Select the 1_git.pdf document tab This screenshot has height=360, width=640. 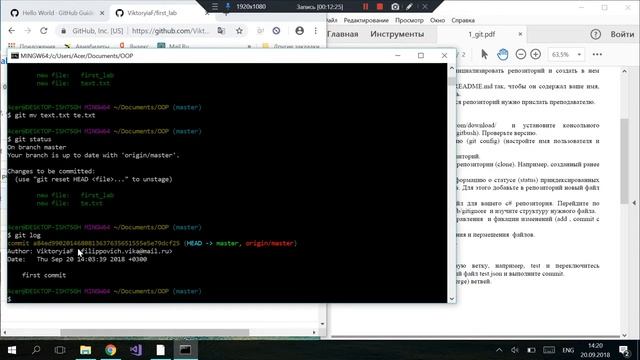coord(482,35)
